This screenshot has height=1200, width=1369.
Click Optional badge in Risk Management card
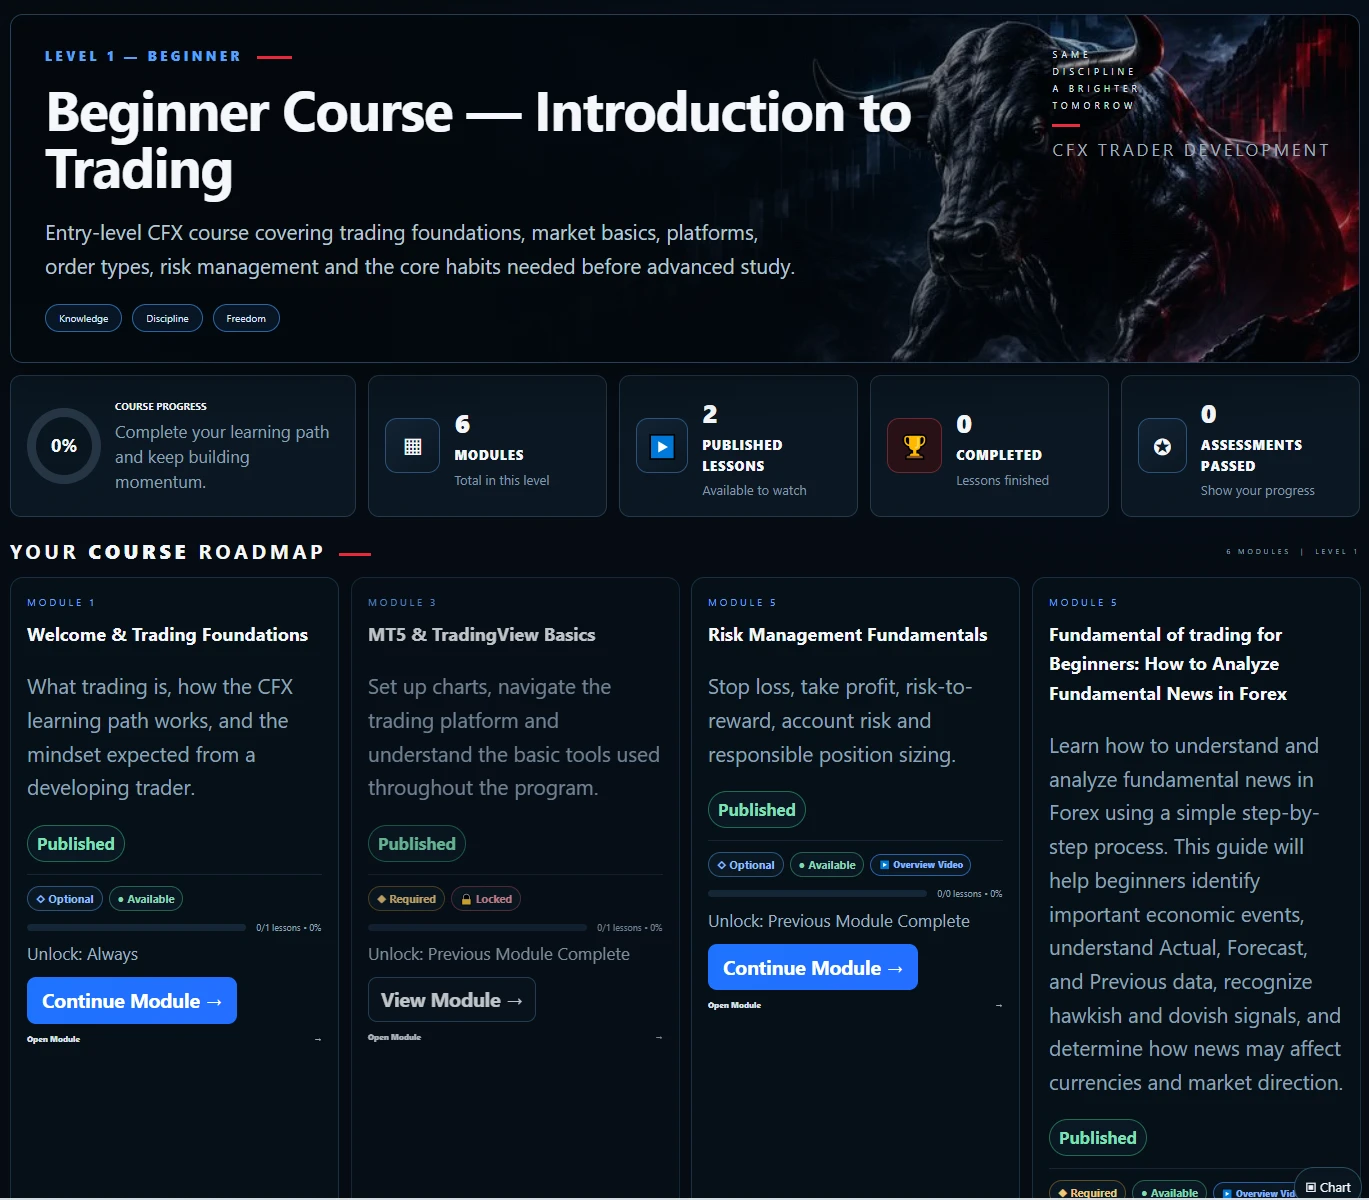746,865
